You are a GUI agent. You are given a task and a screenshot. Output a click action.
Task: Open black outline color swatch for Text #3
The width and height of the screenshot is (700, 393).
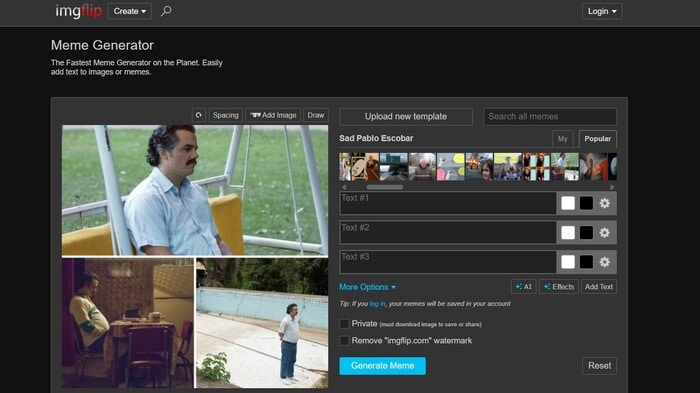[x=586, y=262]
